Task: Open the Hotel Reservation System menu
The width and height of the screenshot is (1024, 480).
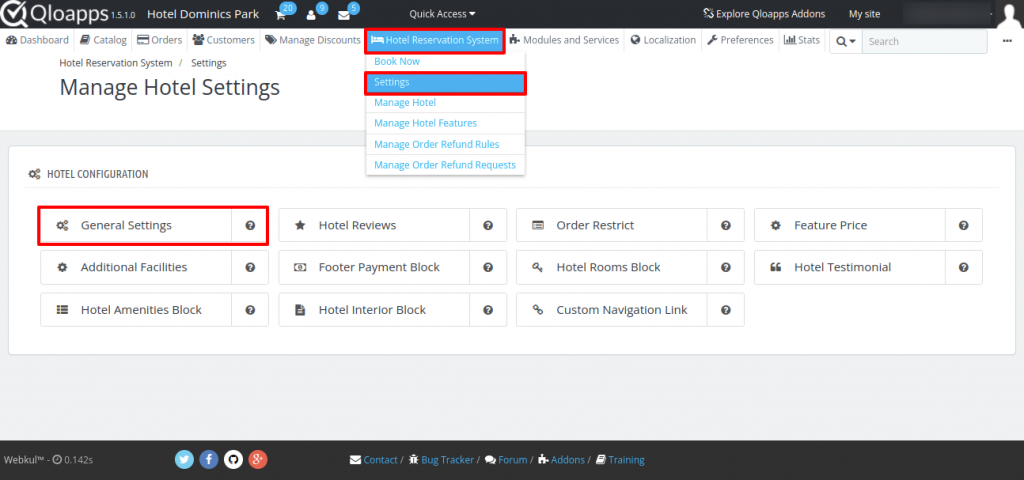Action: (435, 40)
